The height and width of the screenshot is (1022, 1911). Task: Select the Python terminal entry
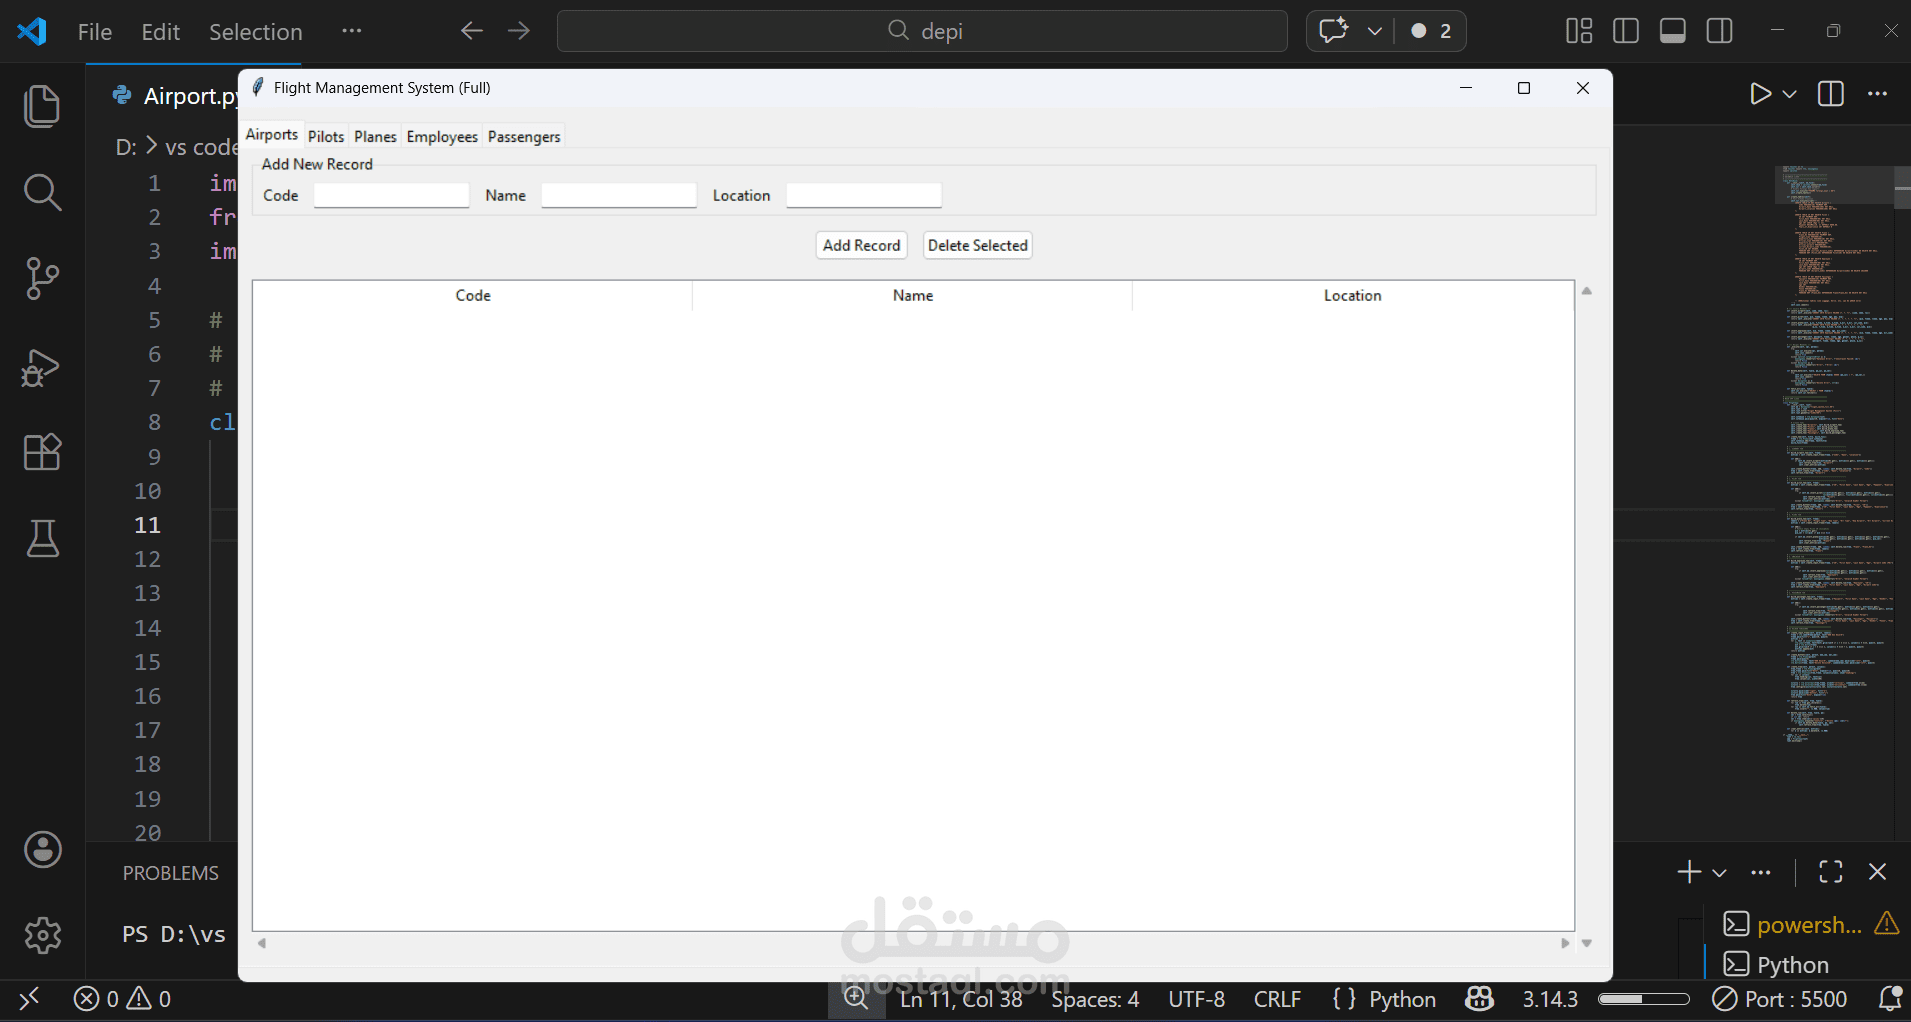[x=1777, y=965]
